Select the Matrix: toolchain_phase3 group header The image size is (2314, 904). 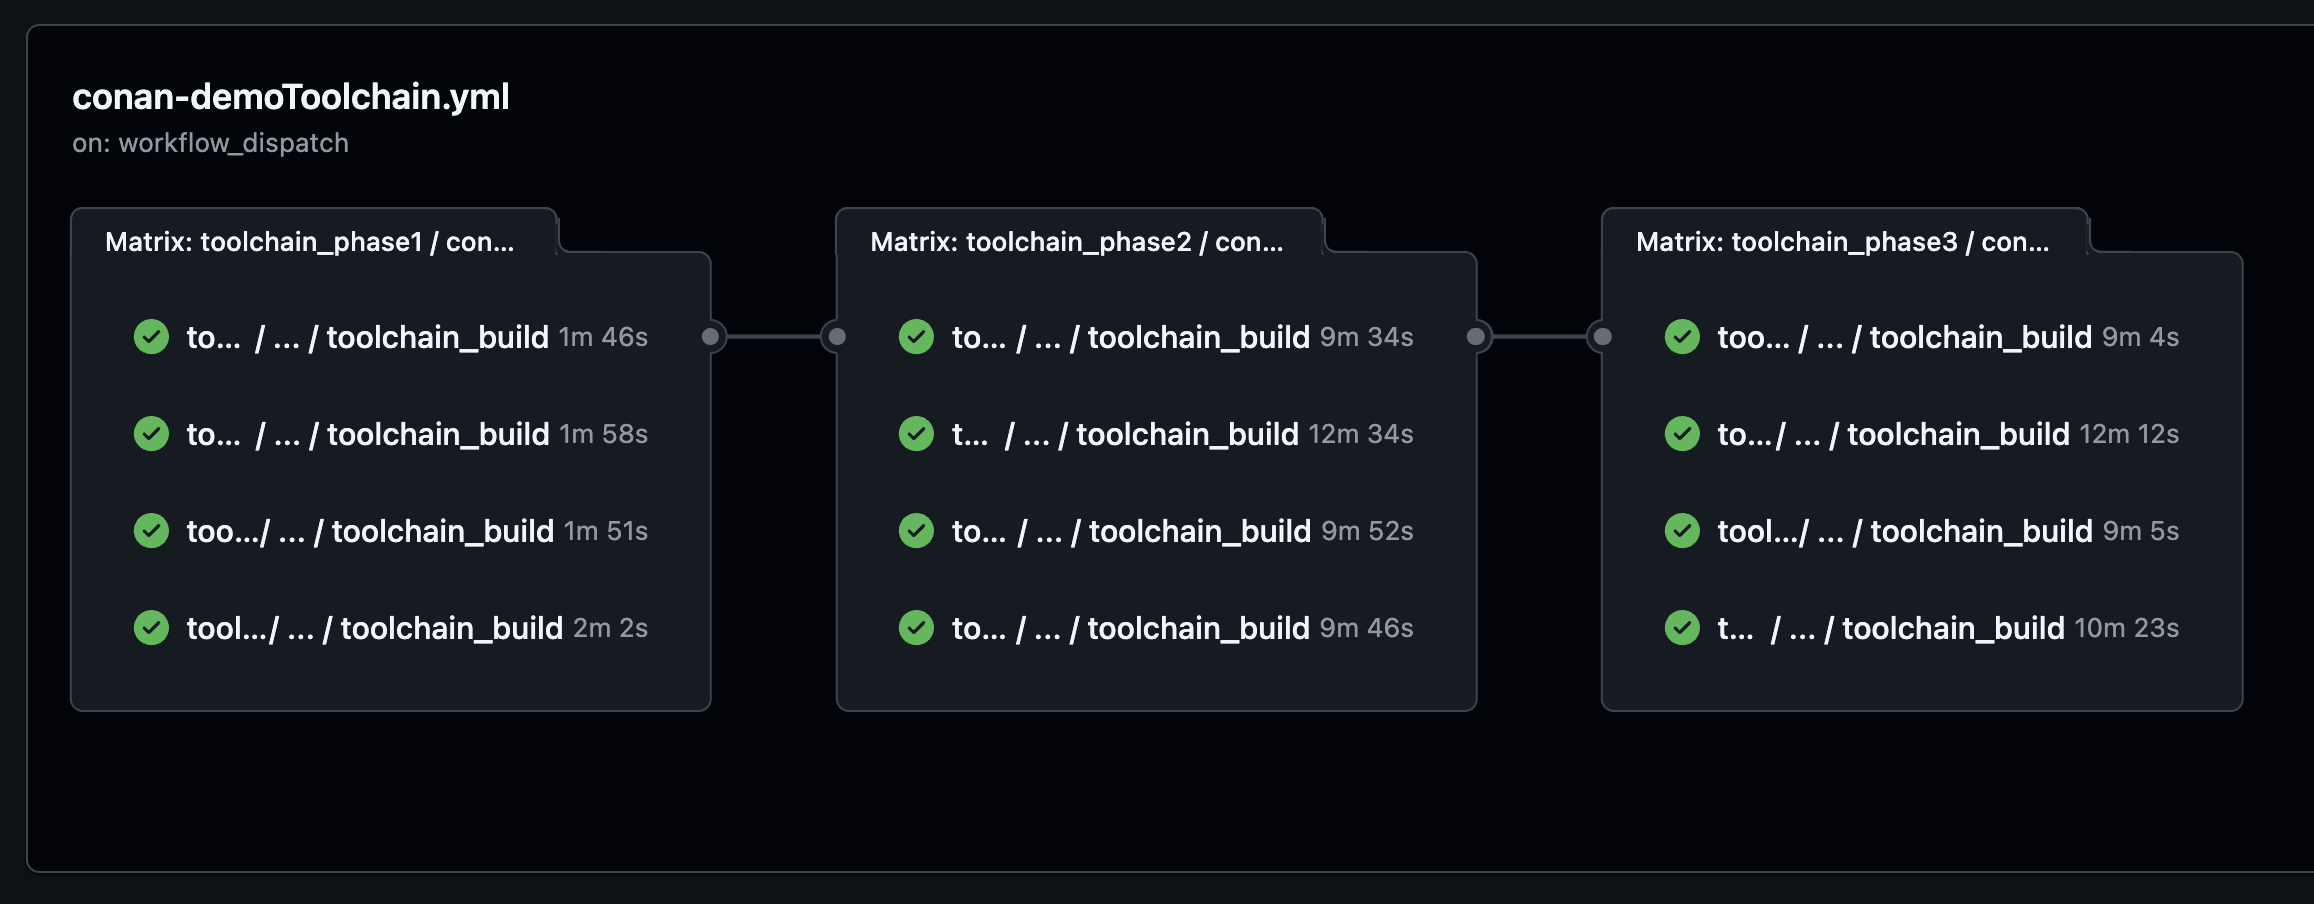[1842, 242]
